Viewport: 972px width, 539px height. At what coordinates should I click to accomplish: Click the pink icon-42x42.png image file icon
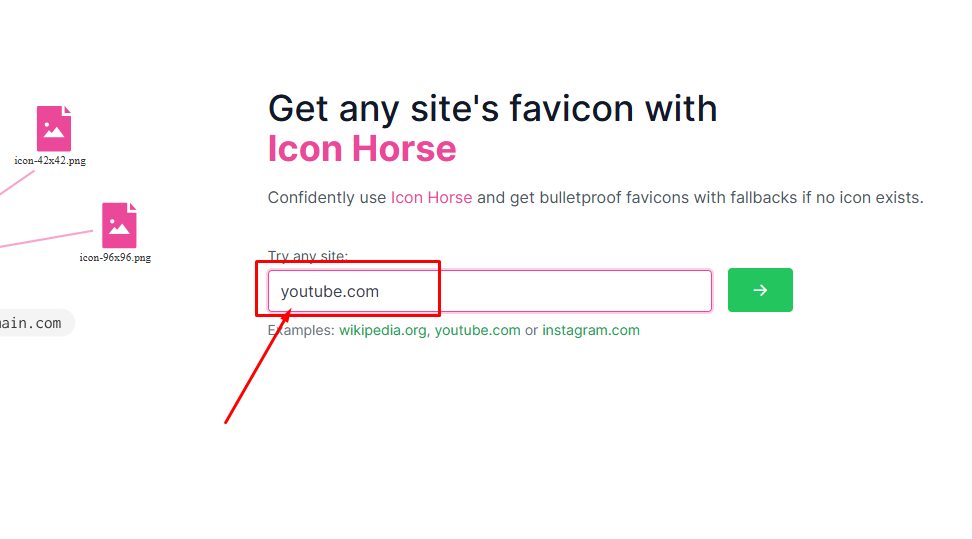[54, 128]
